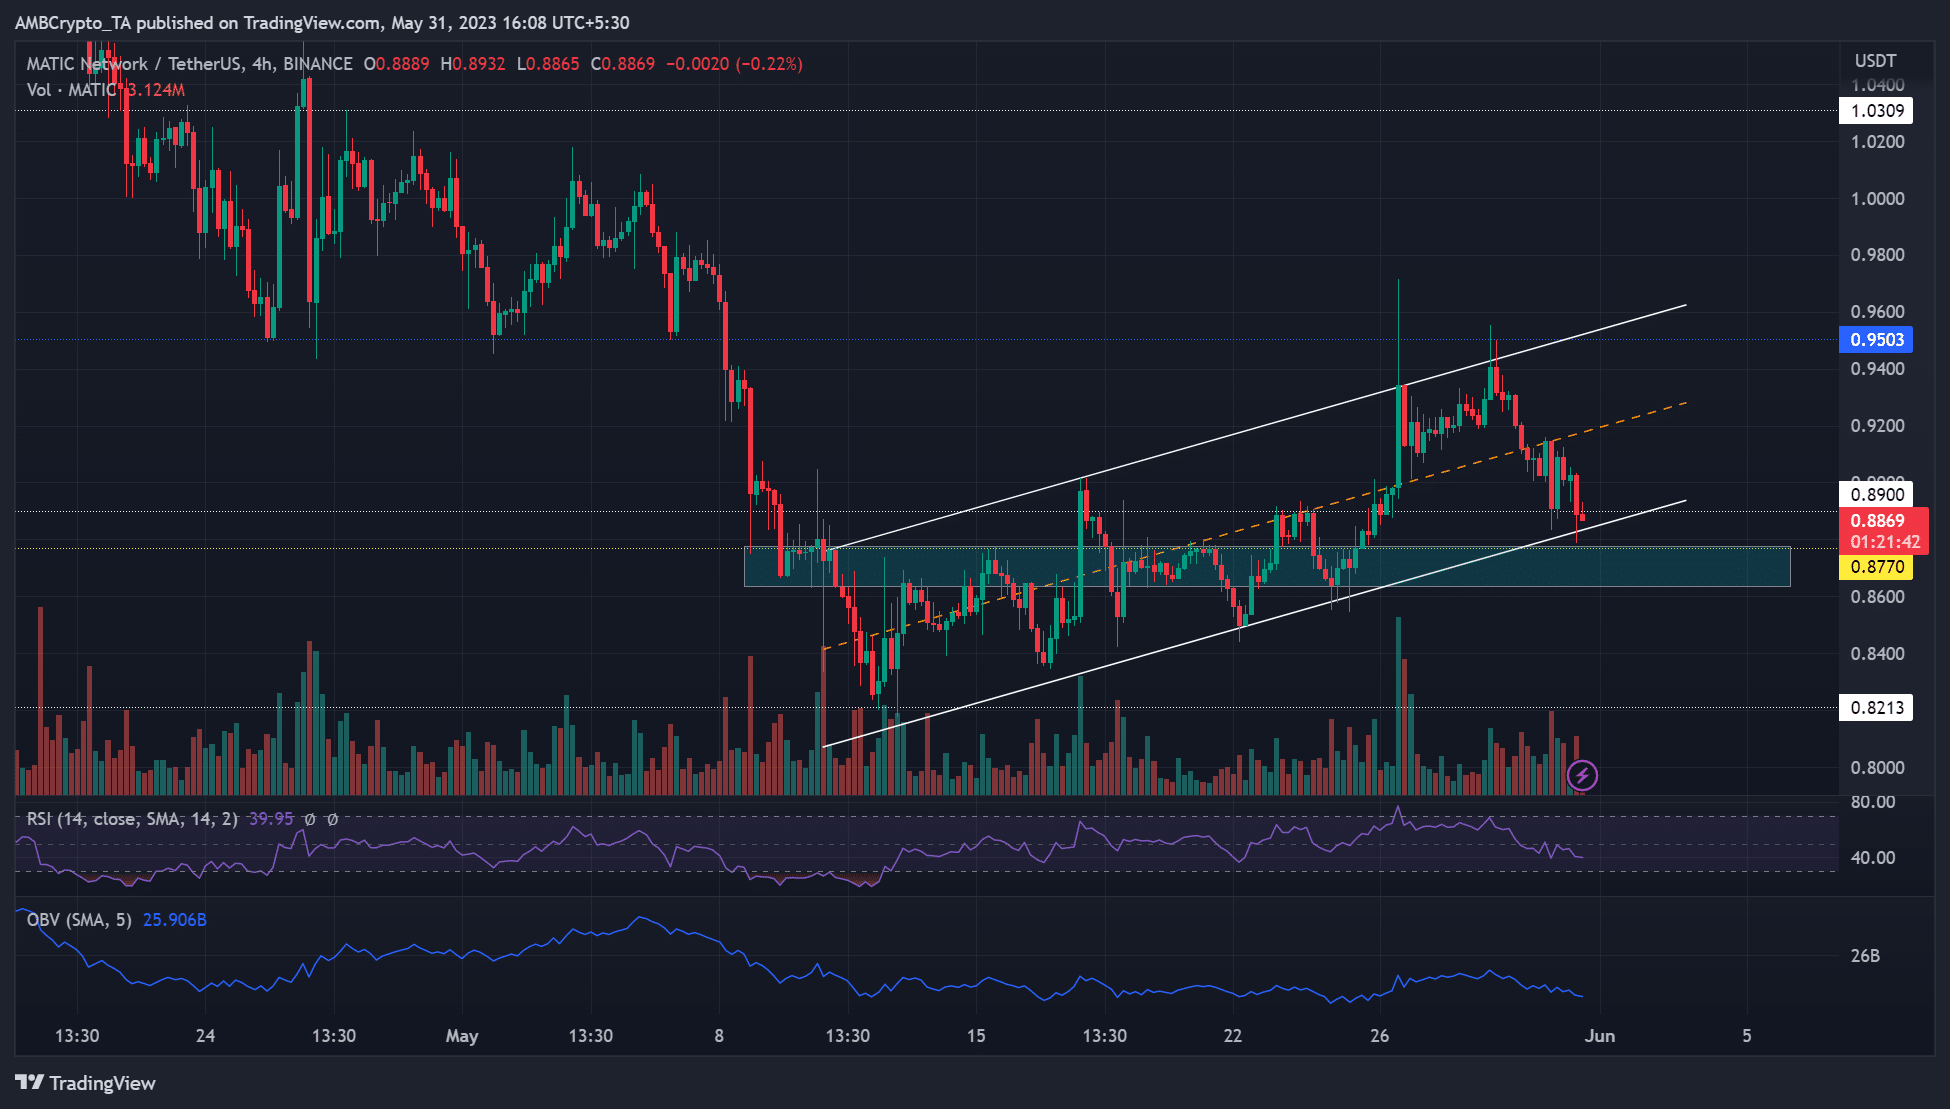The height and width of the screenshot is (1109, 1950).
Task: Click the white 0.8213 price label
Action: [1876, 708]
